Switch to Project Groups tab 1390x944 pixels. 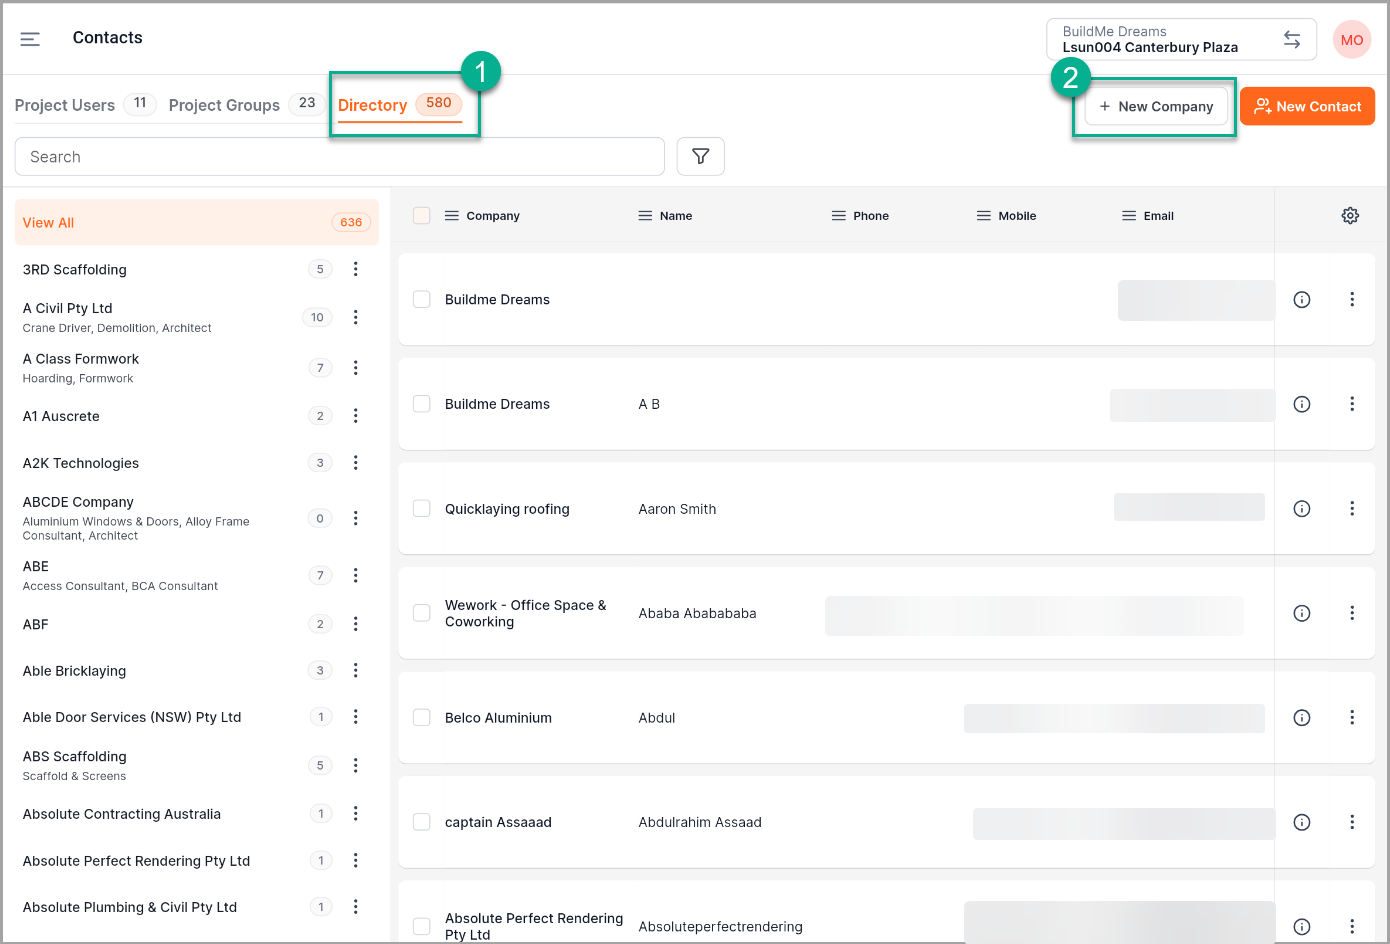(224, 105)
